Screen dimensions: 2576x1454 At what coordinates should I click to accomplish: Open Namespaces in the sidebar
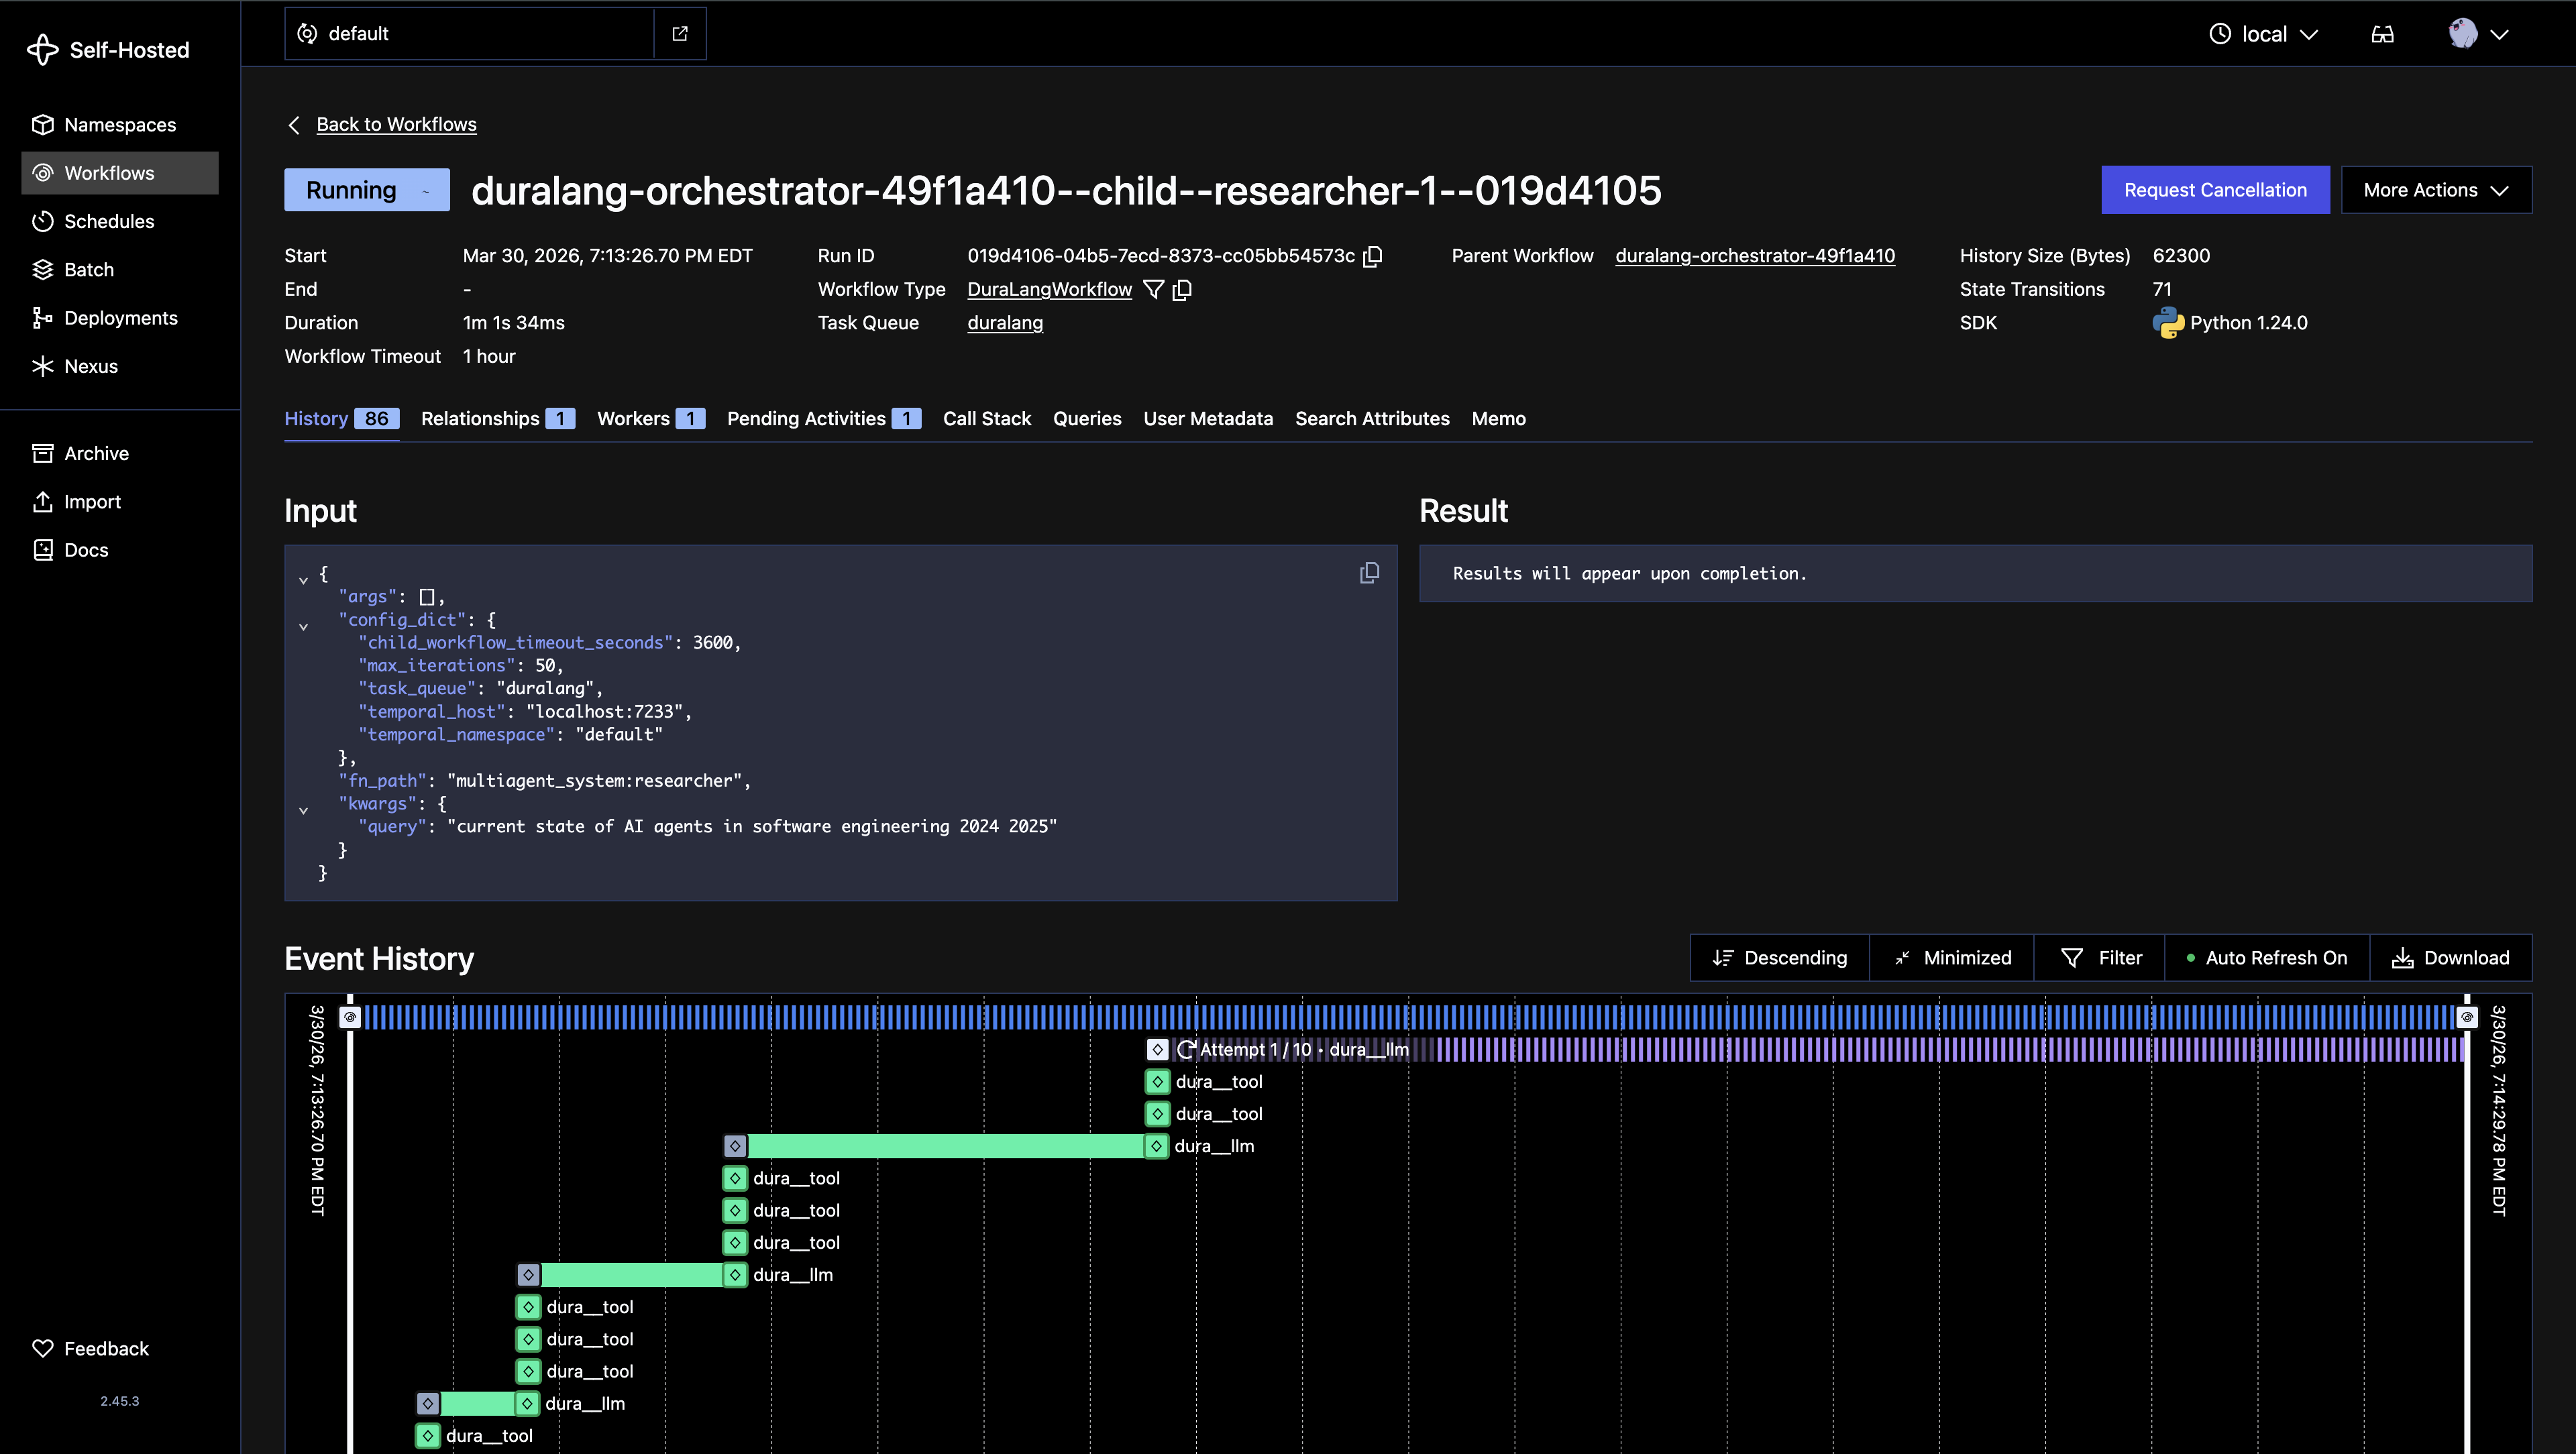pos(119,125)
